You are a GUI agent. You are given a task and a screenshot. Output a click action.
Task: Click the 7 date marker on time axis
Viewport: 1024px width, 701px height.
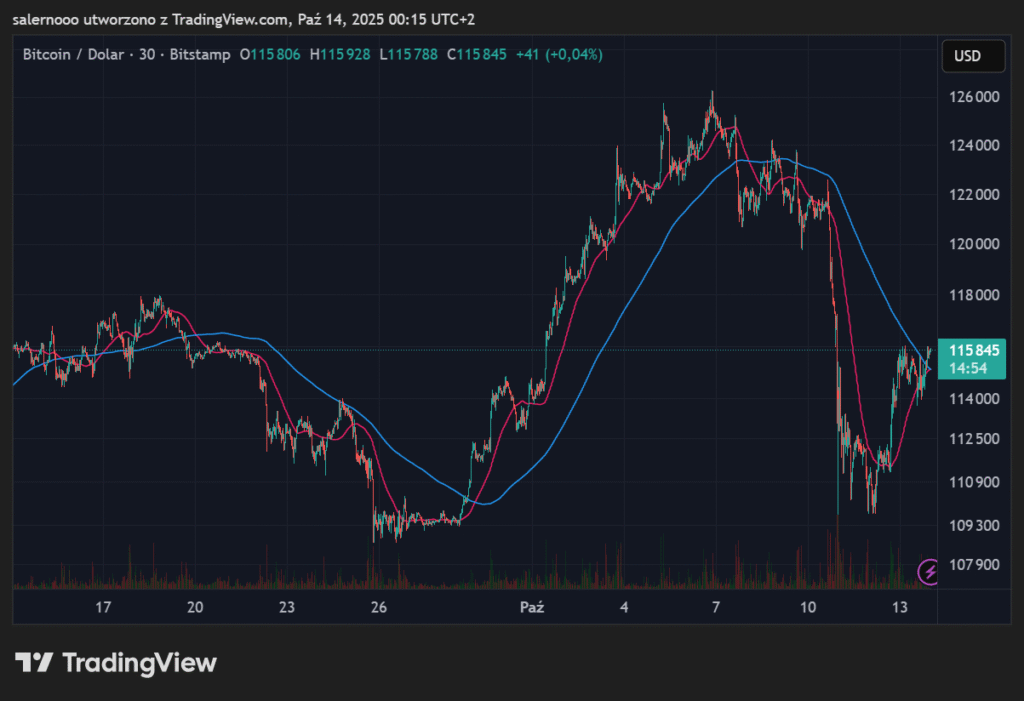click(x=716, y=607)
